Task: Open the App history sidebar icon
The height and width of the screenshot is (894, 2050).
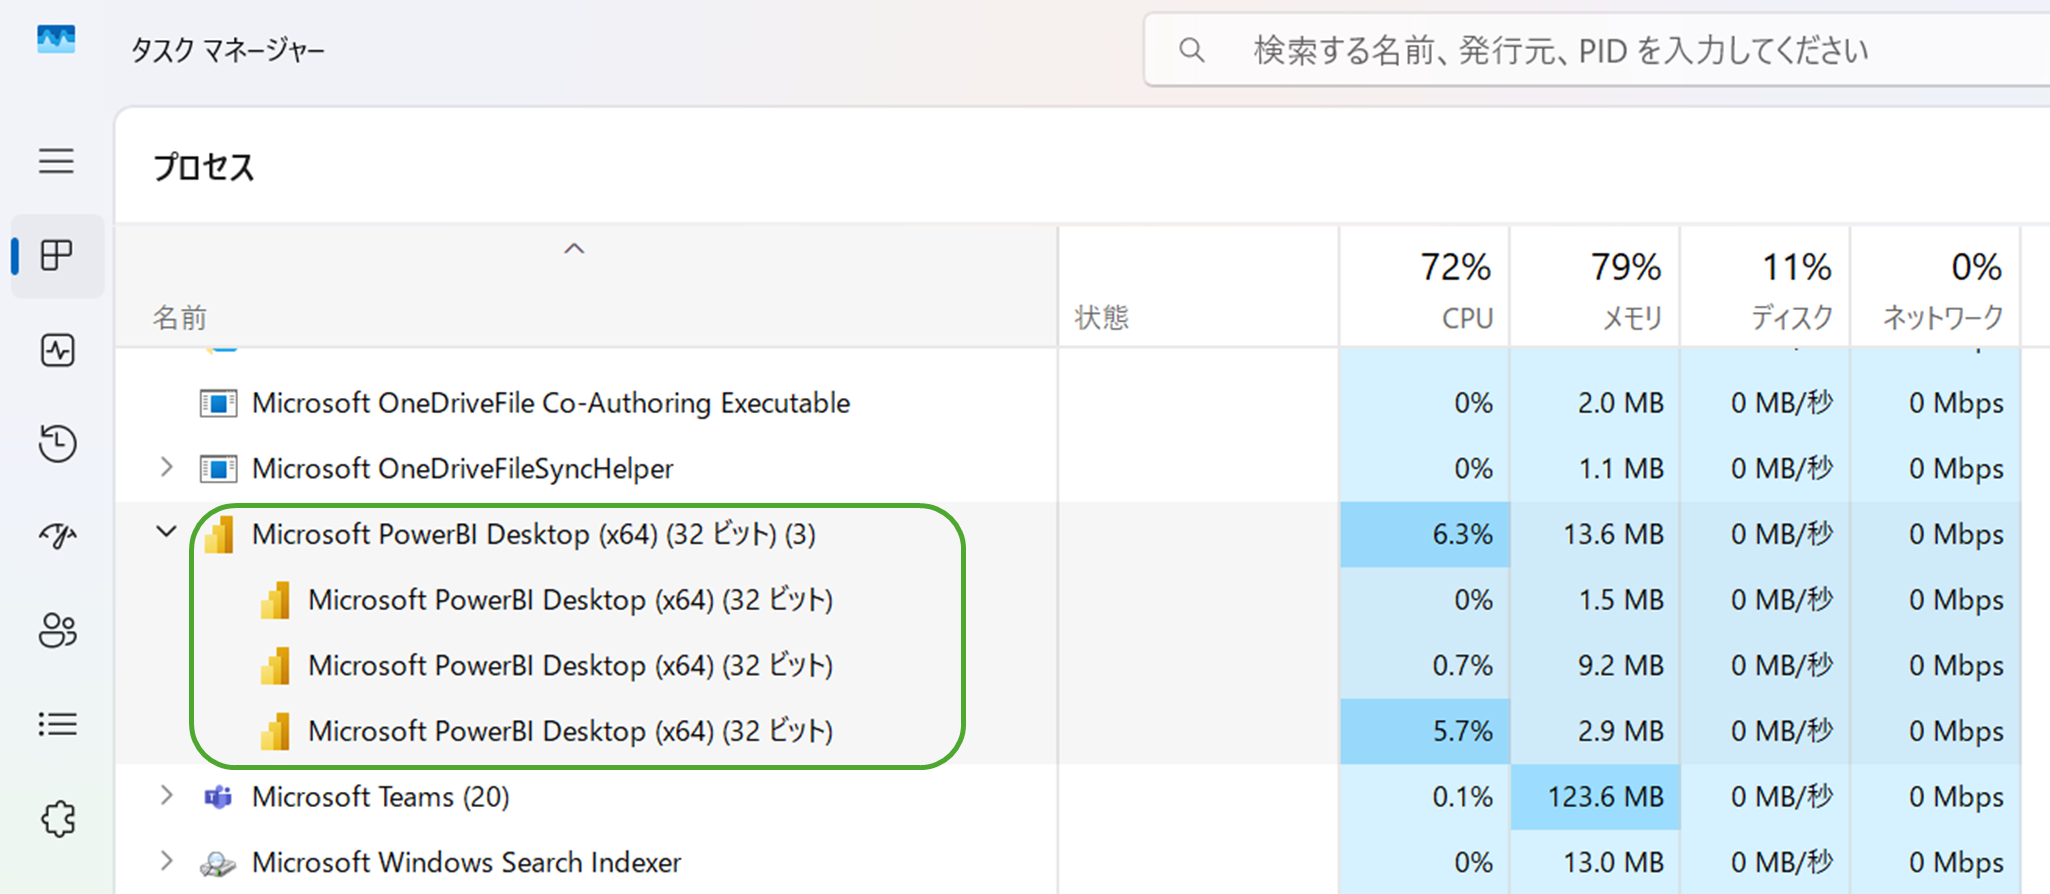Action: [57, 443]
